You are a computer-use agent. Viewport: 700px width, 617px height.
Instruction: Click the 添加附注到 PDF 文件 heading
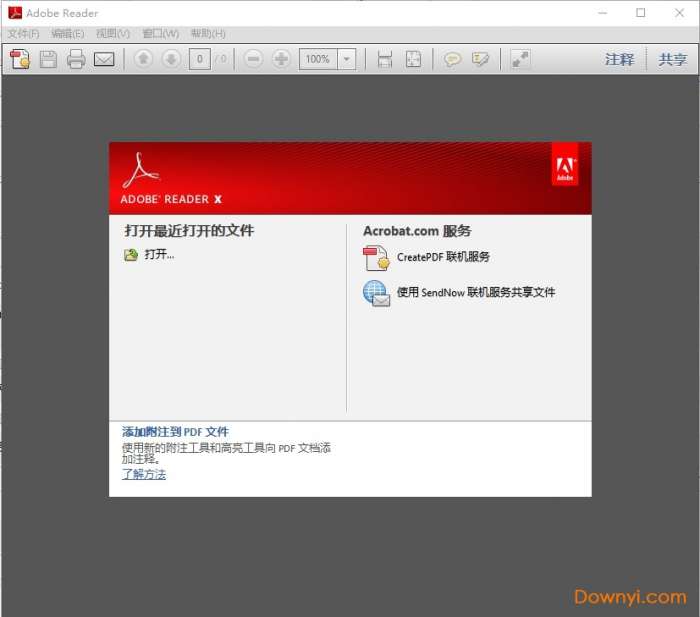175,432
